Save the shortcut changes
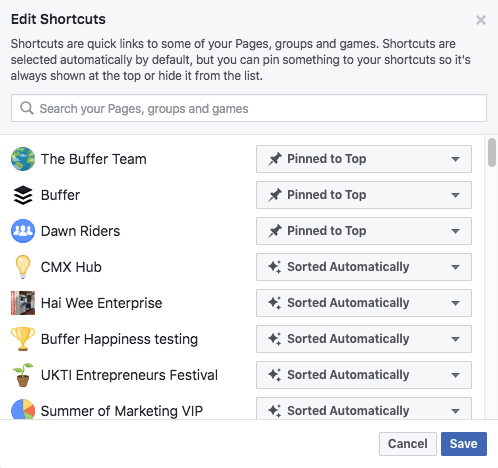This screenshot has height=468, width=498. pyautogui.click(x=464, y=444)
